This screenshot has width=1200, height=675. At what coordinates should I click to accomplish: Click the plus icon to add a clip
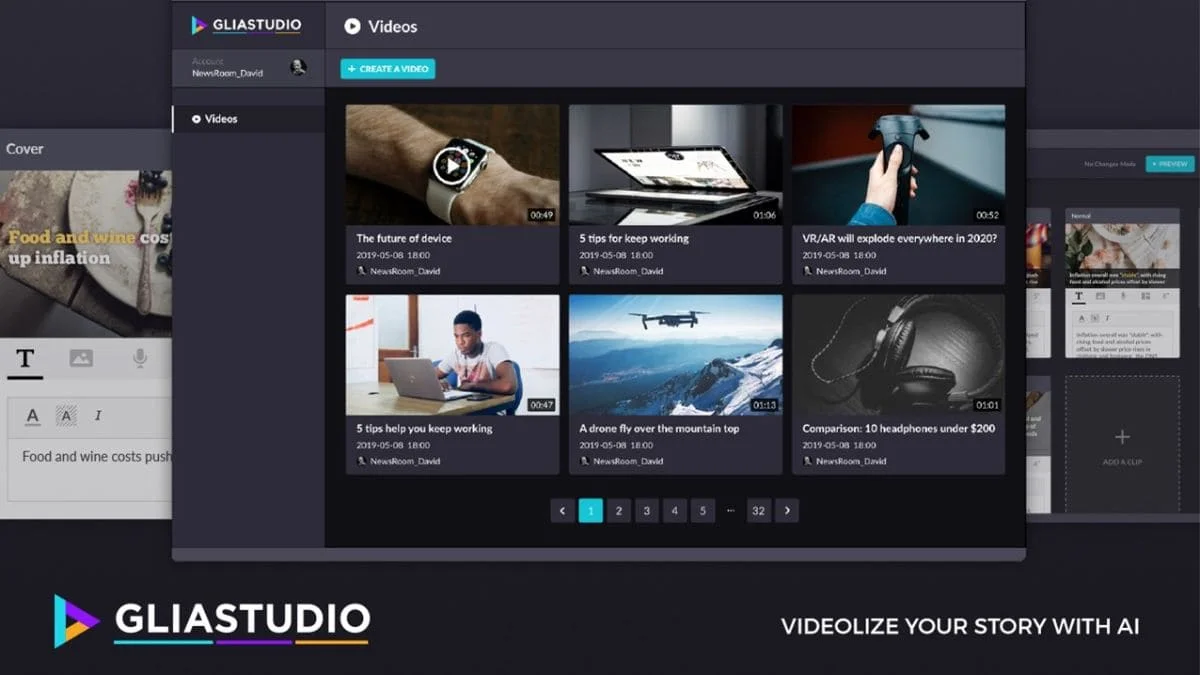1122,437
